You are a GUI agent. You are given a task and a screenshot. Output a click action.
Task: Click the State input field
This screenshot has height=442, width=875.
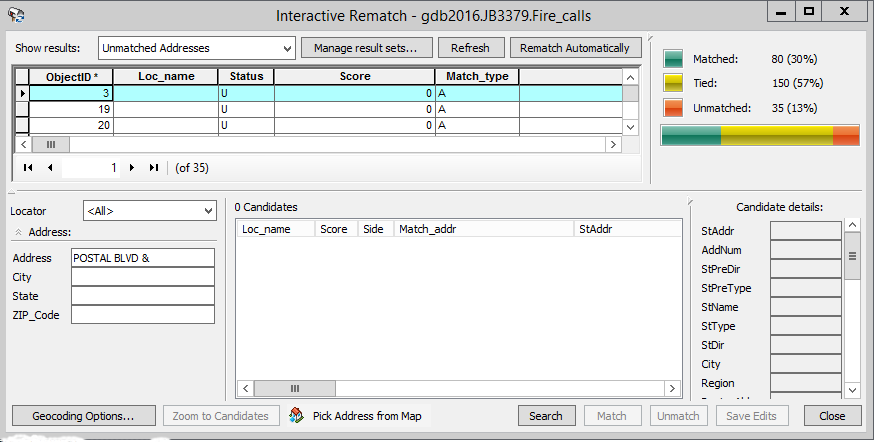pos(143,296)
